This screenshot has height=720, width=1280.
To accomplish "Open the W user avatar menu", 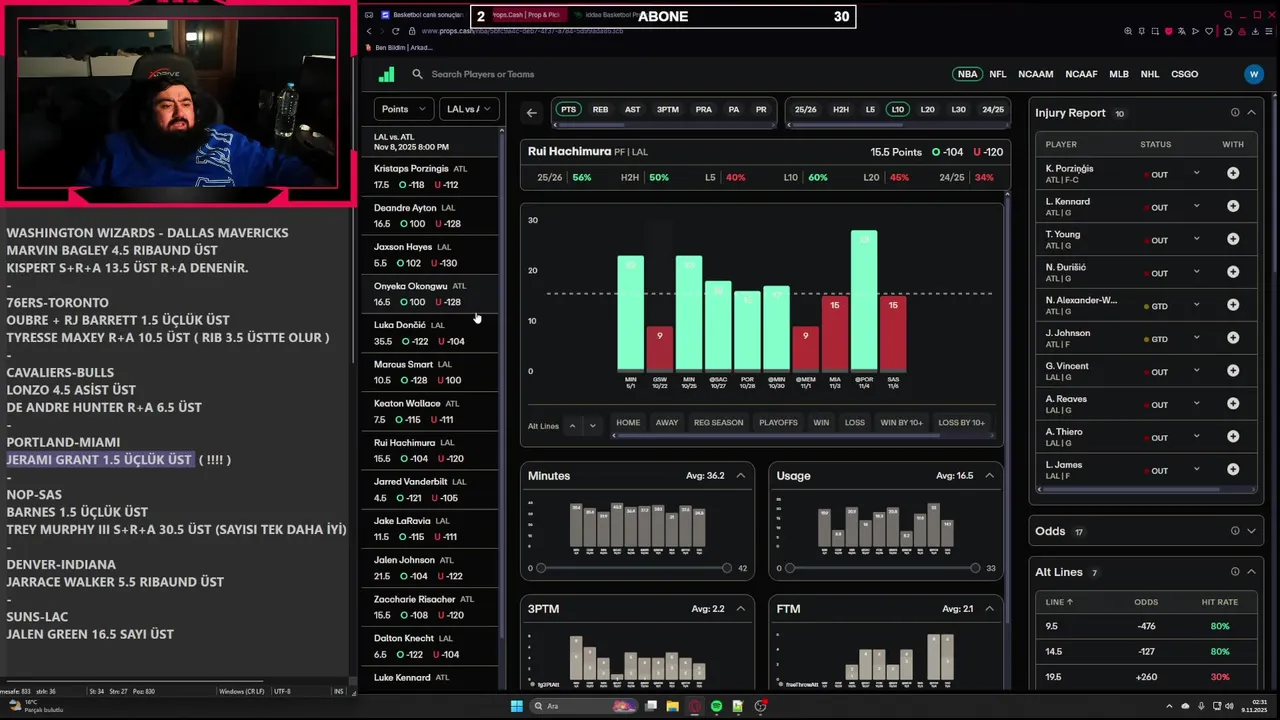I will point(1254,74).
